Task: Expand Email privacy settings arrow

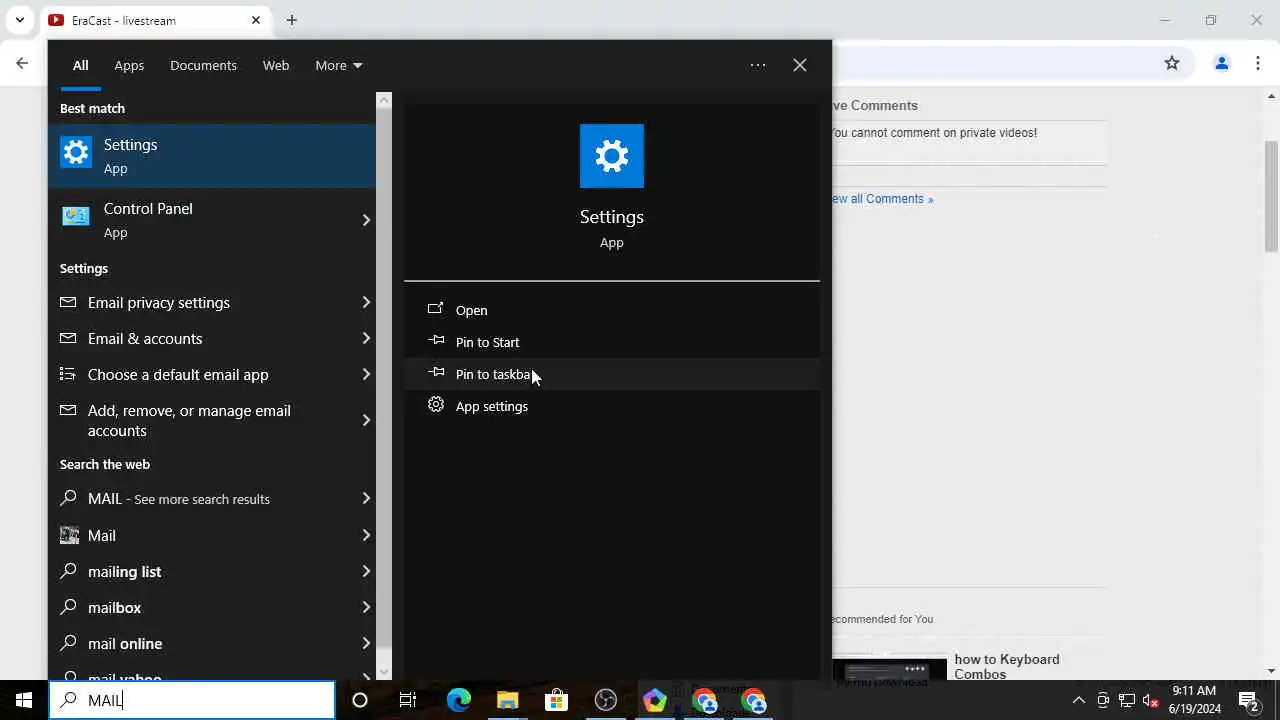Action: (x=366, y=302)
